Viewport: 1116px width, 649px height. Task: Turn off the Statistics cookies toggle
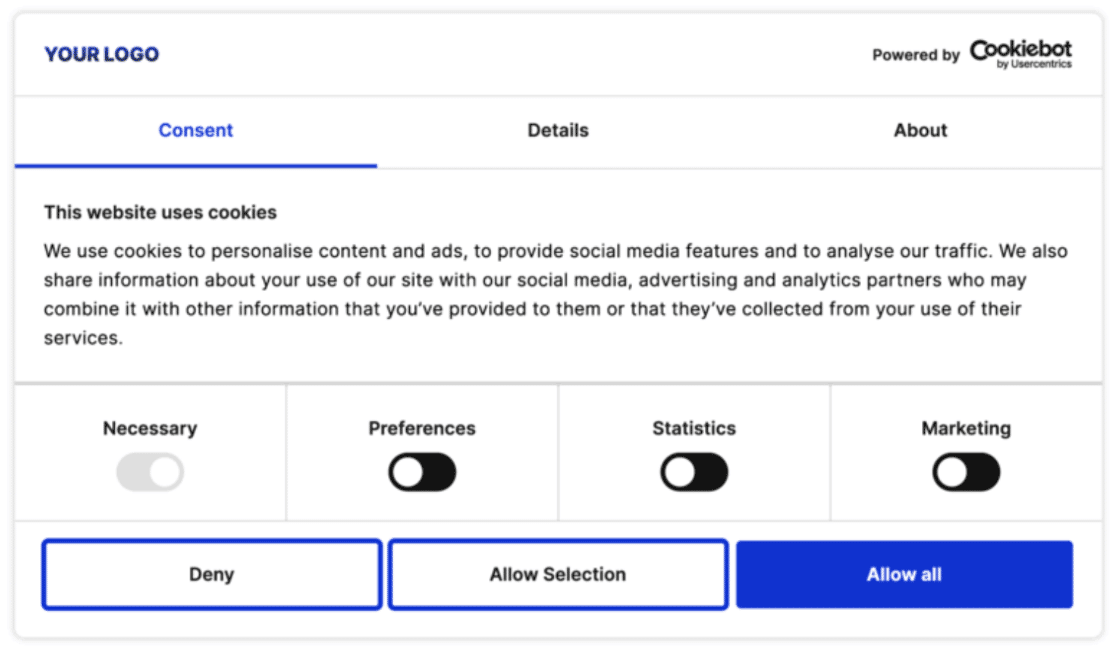pos(694,471)
